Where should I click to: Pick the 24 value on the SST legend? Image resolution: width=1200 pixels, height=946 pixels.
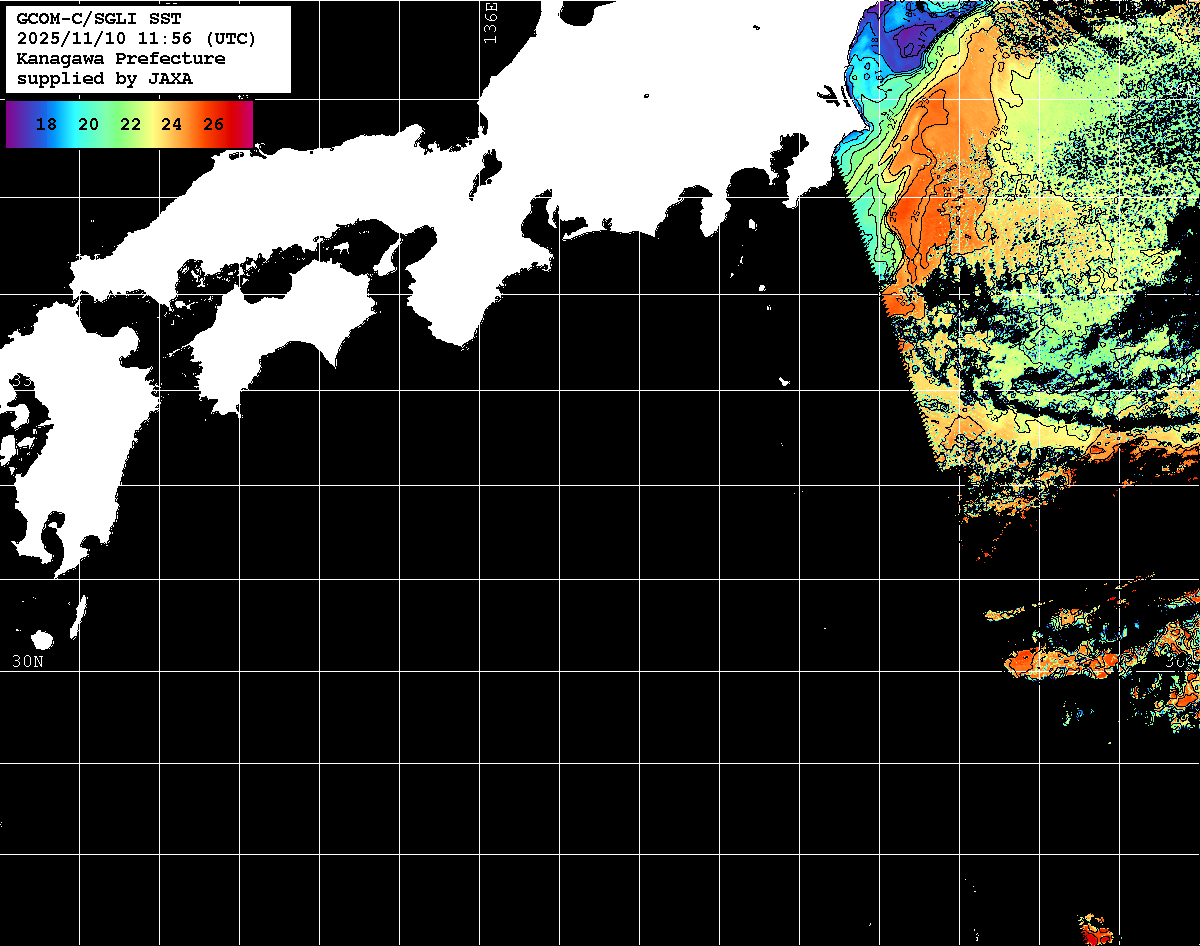tap(171, 125)
